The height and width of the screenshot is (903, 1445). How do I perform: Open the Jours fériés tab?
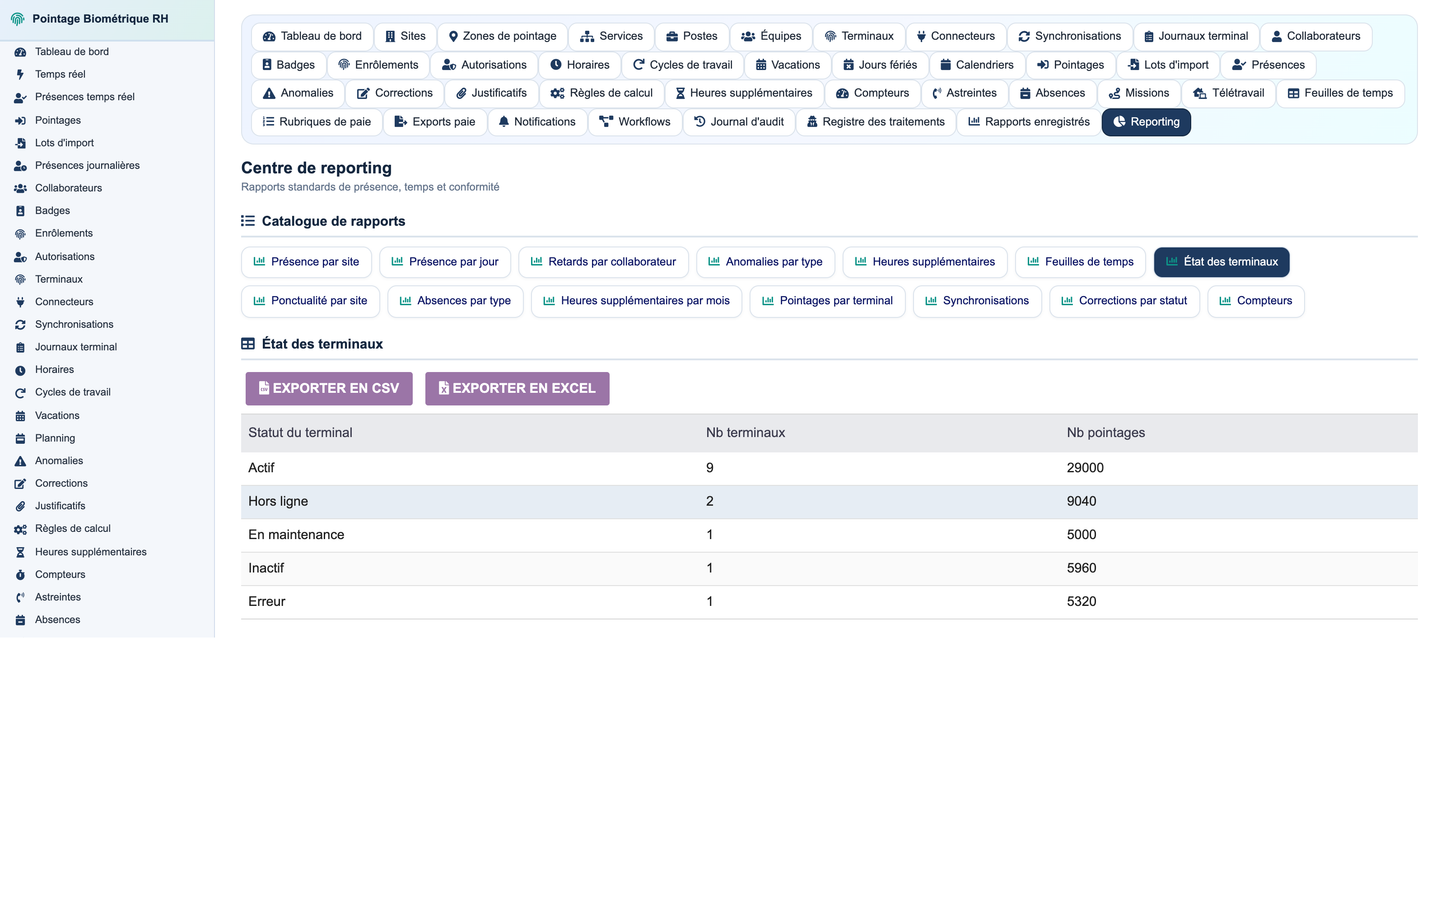pyautogui.click(x=880, y=65)
